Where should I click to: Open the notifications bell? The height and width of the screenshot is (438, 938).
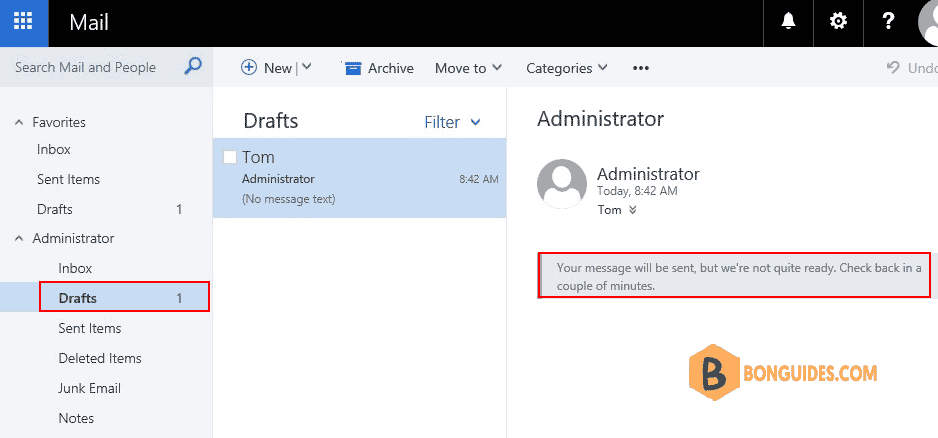click(788, 22)
